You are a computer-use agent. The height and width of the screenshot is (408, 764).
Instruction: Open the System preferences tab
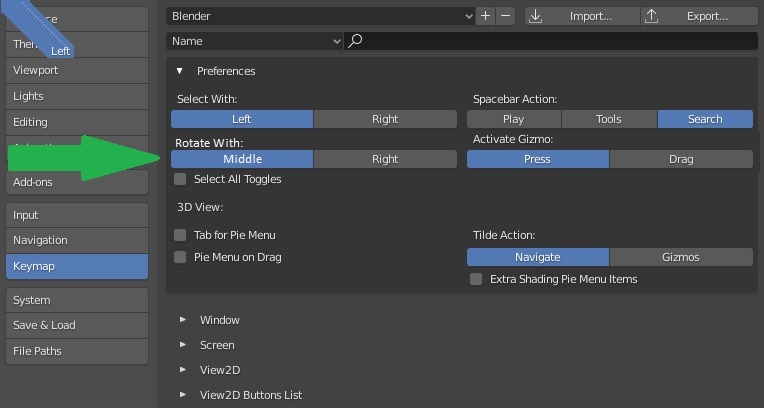click(x=77, y=300)
